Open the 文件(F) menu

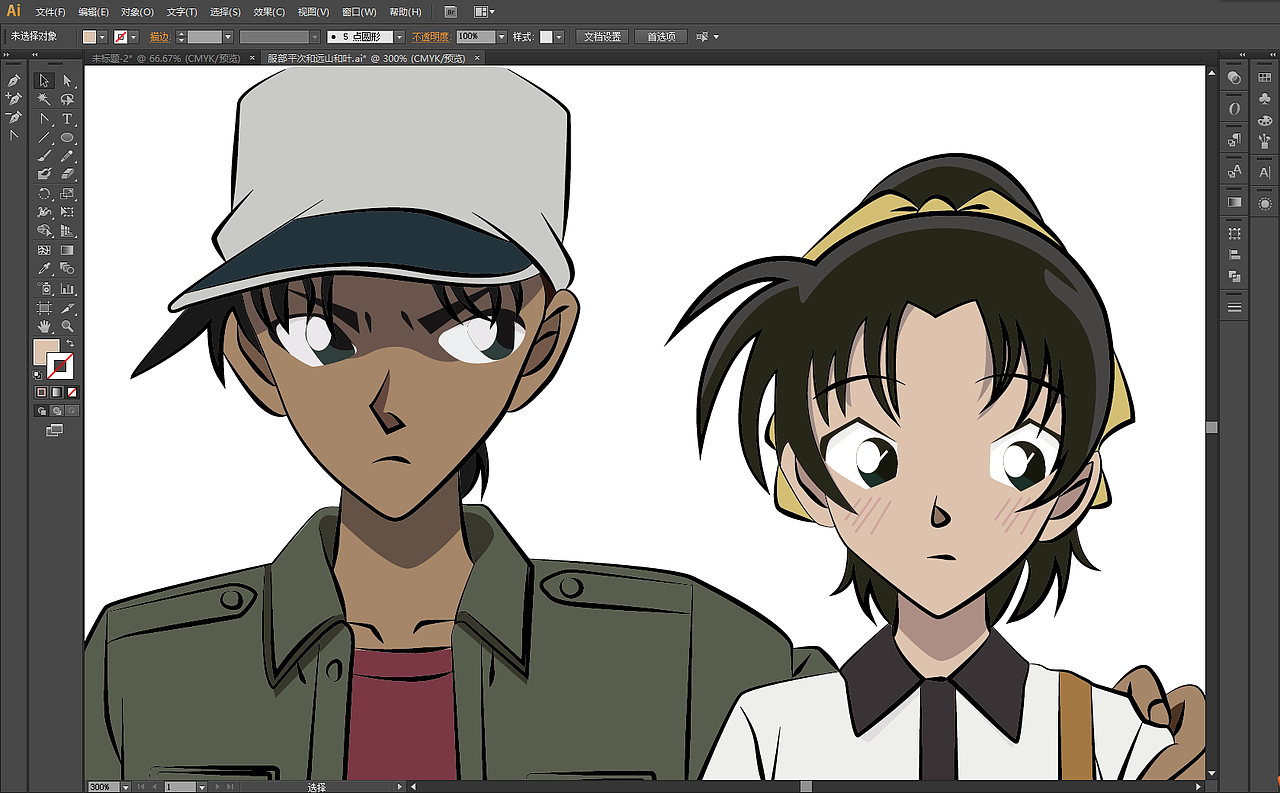pyautogui.click(x=50, y=12)
